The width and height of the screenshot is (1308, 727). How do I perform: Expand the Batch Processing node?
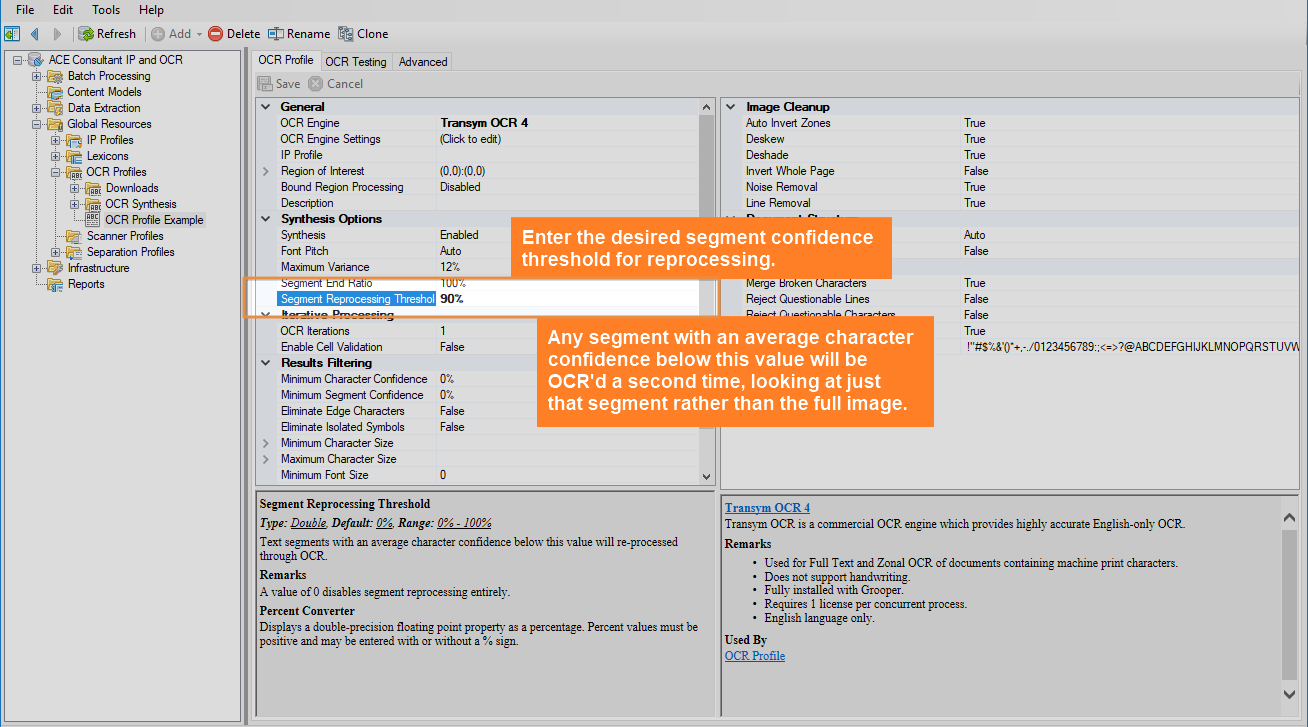[x=36, y=76]
